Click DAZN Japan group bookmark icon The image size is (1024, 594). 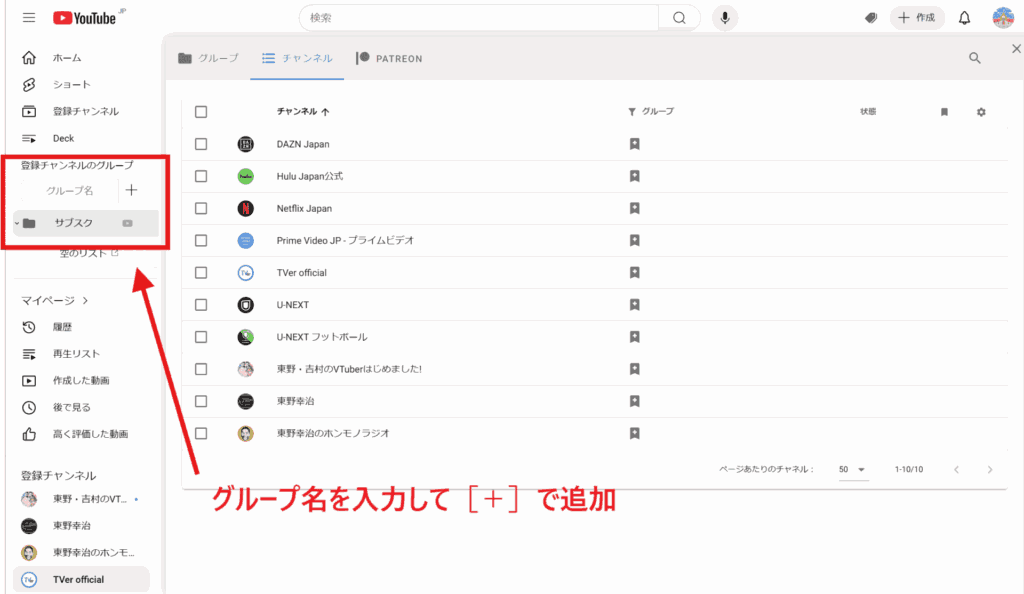(634, 144)
